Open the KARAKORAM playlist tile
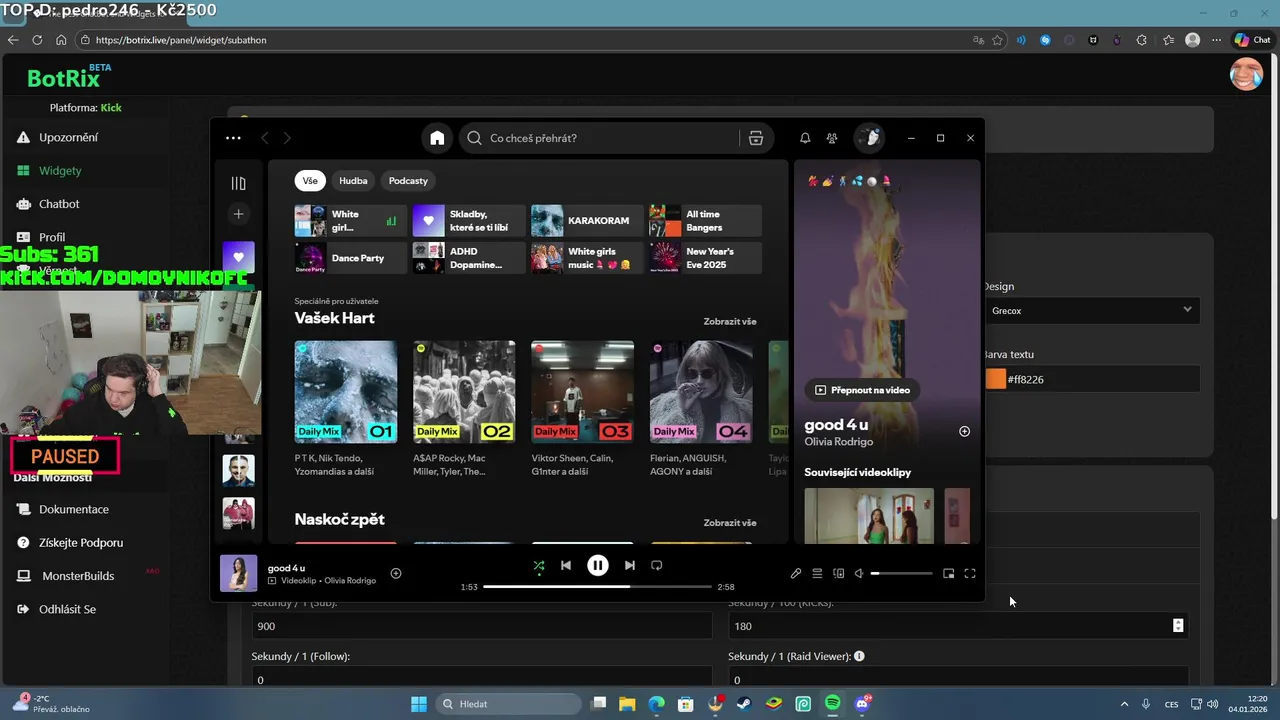Image resolution: width=1280 pixels, height=720 pixels. click(587, 221)
